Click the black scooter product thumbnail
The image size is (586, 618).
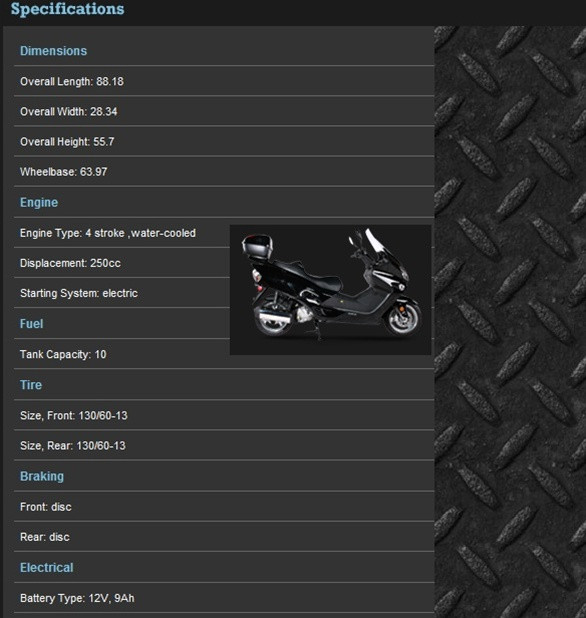(x=330, y=290)
